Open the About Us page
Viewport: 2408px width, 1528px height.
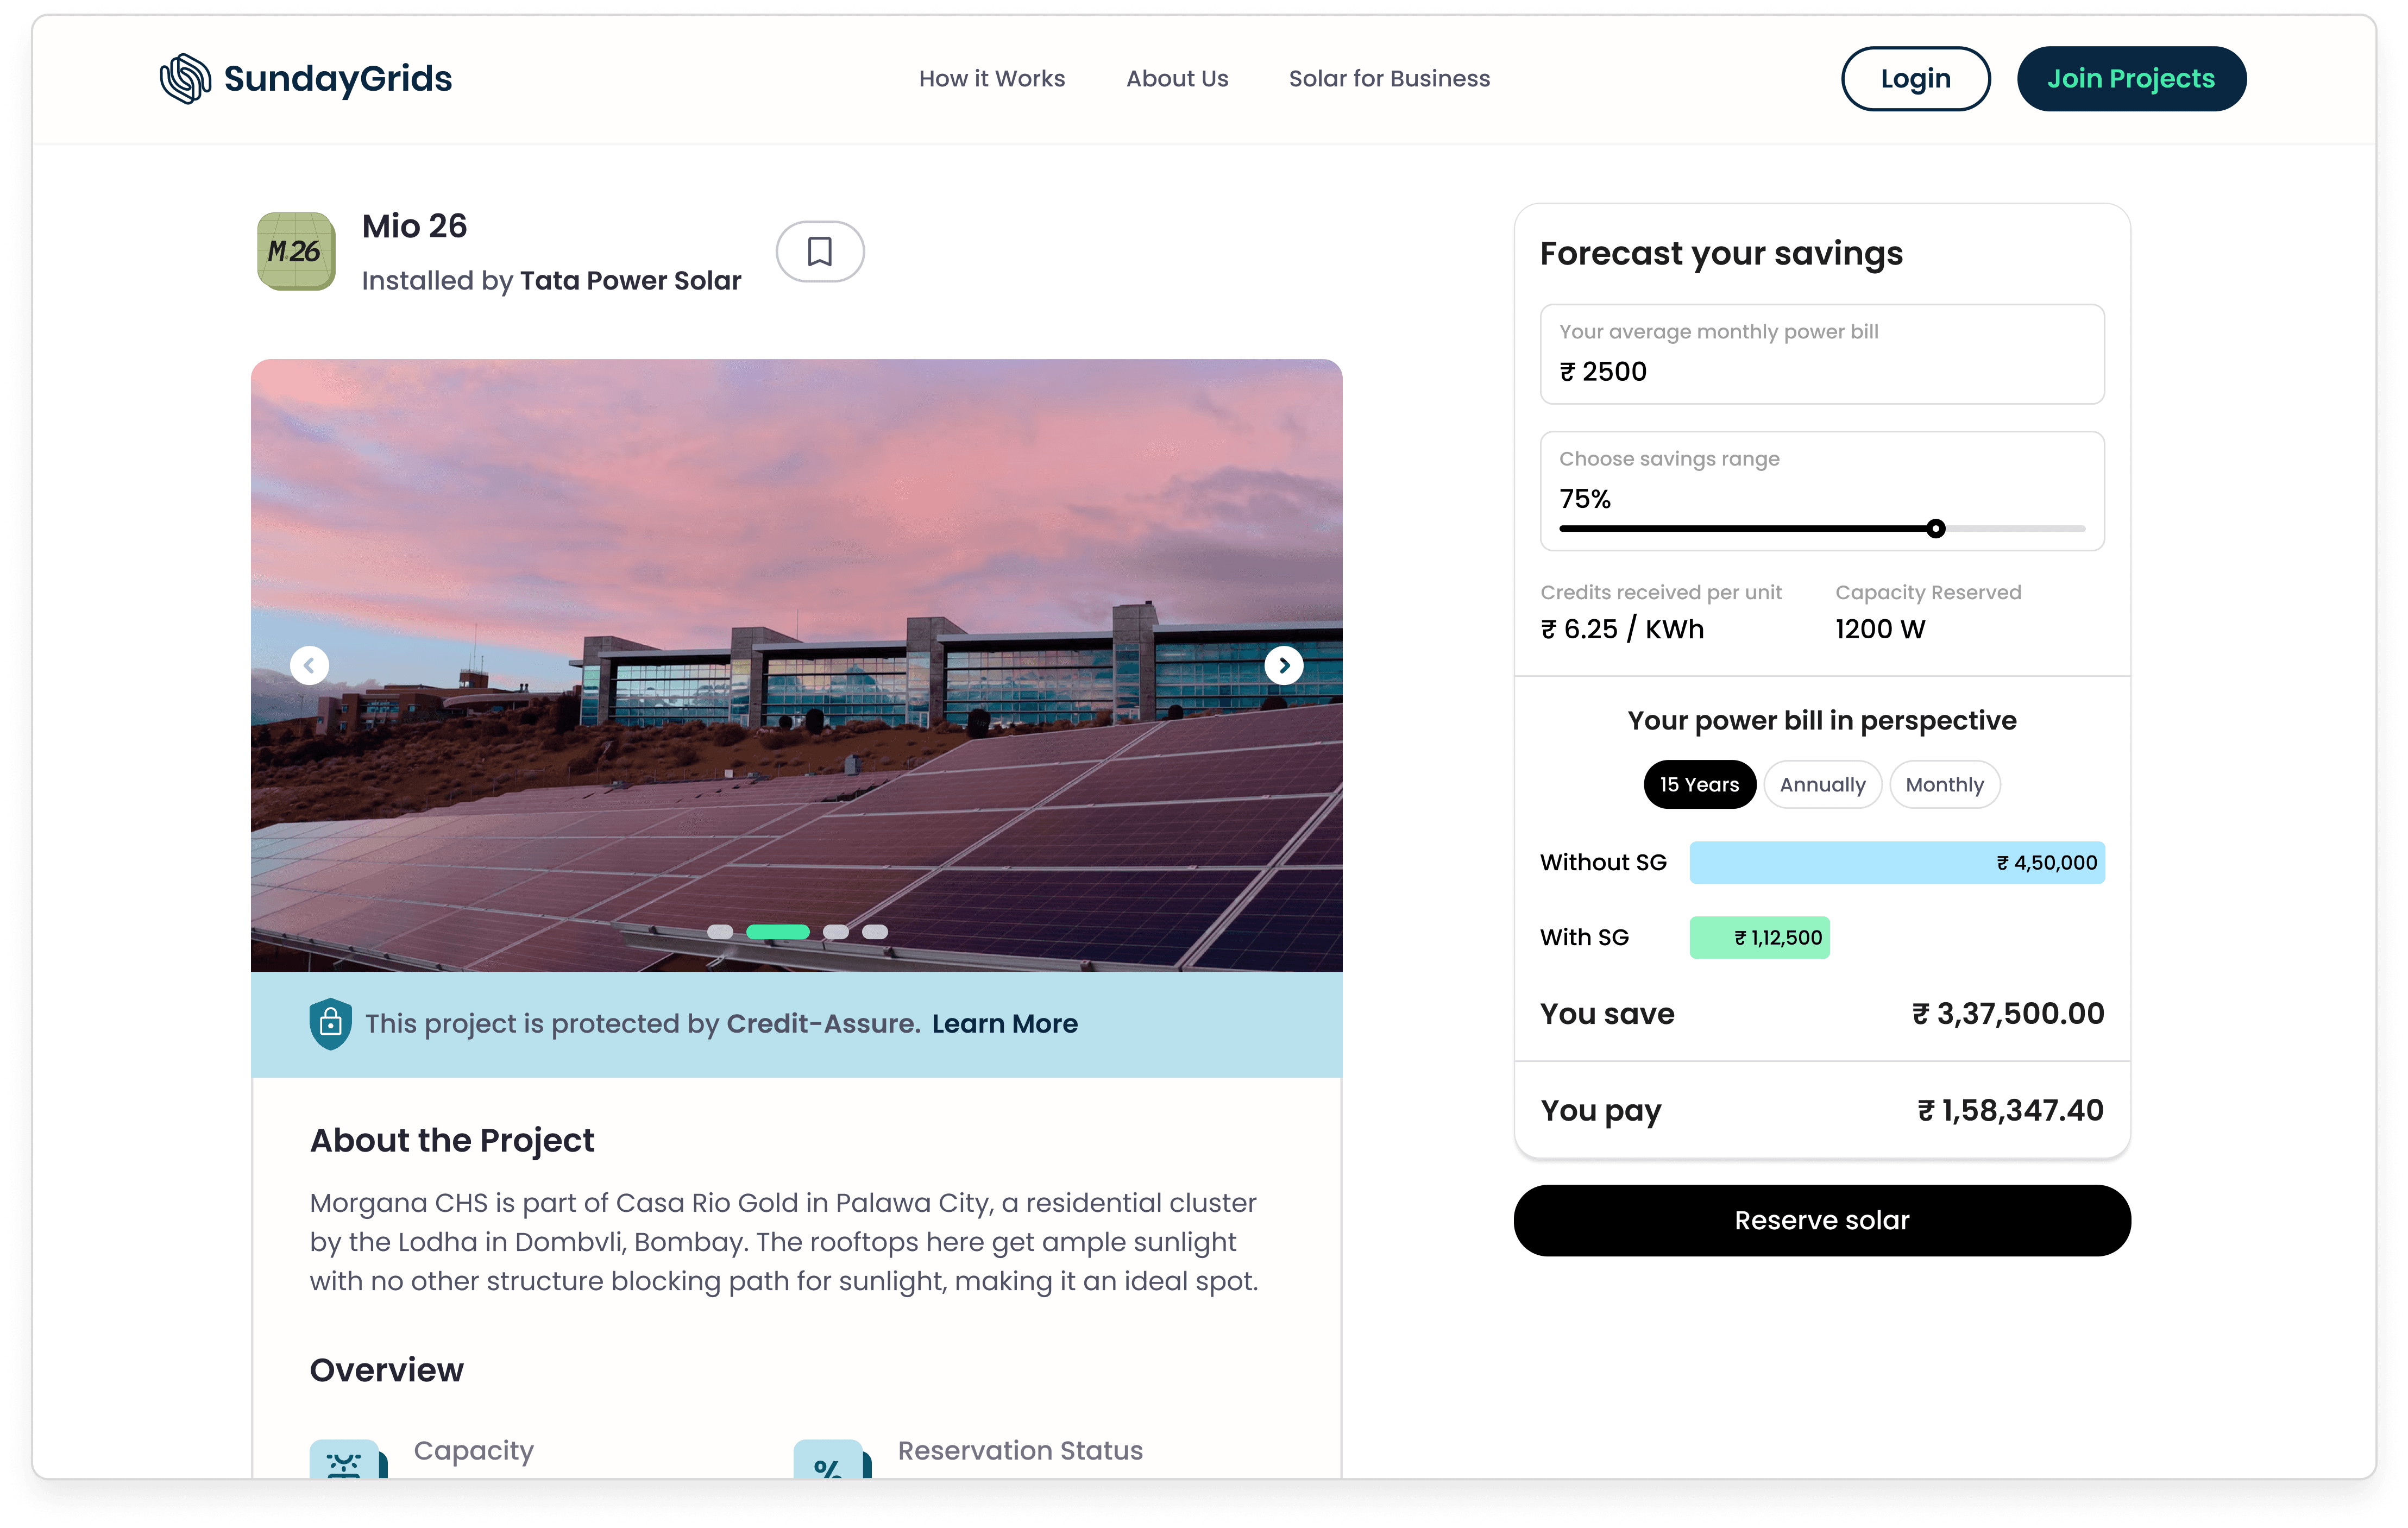1177,79
